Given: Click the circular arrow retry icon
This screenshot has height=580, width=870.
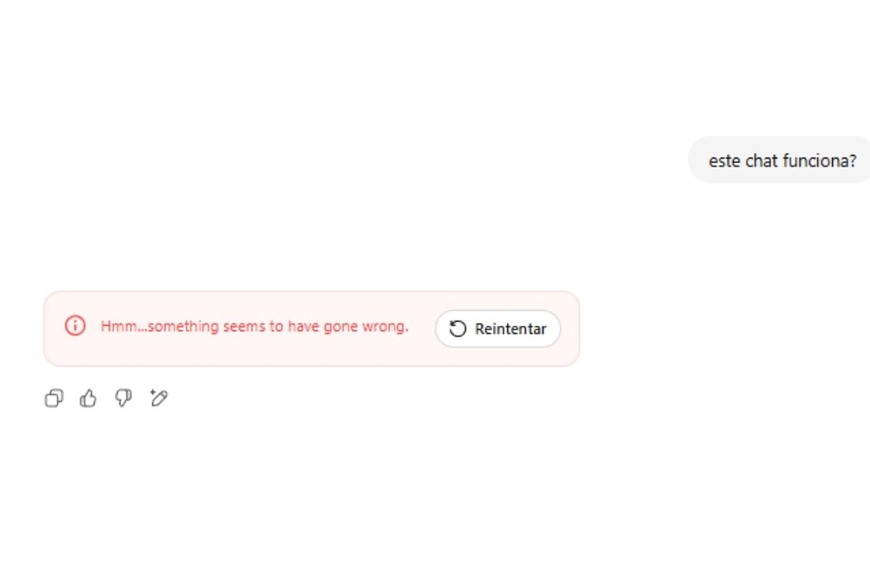Looking at the screenshot, I should (458, 329).
